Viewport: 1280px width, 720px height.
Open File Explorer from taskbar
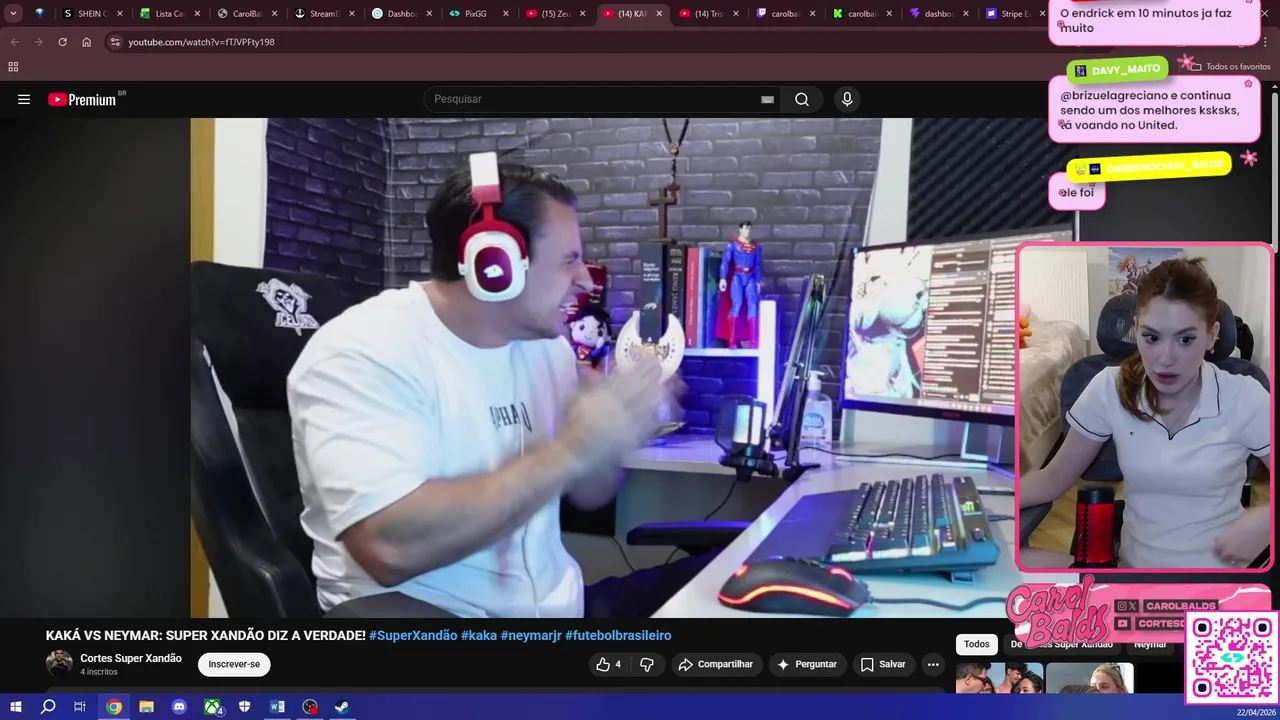pyautogui.click(x=146, y=707)
